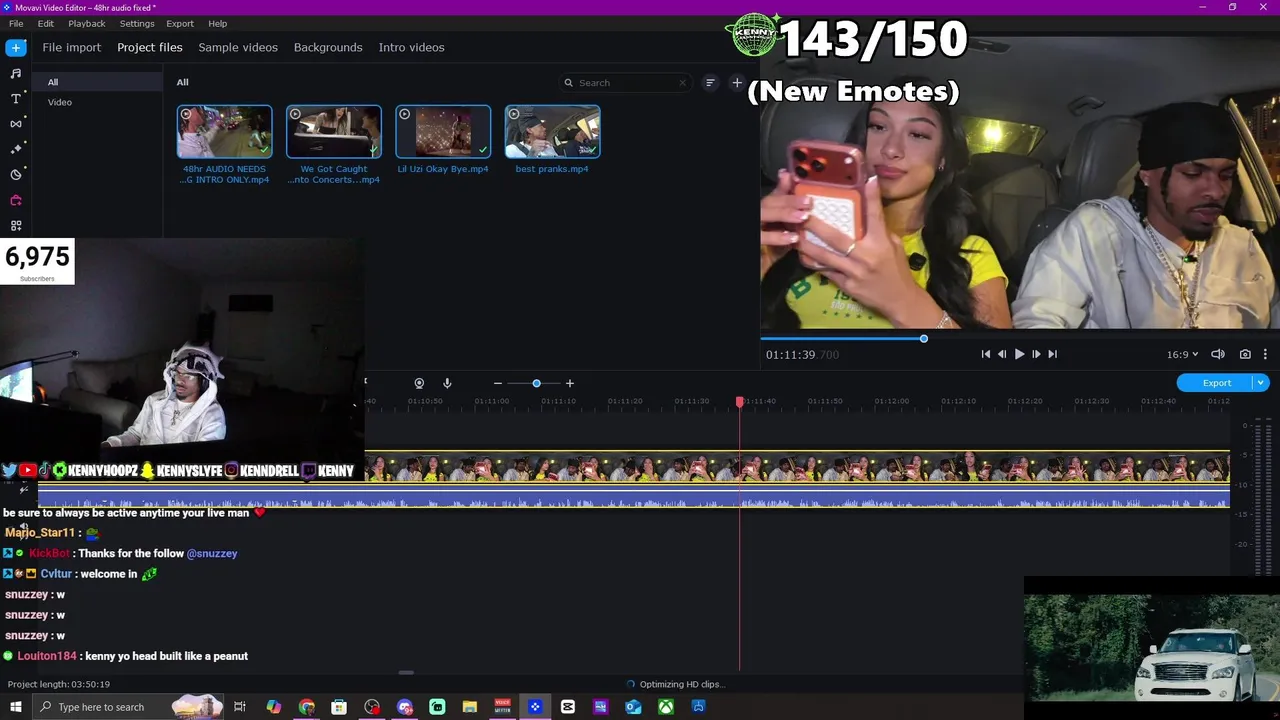Select the We Got Caught Concerts clip thumbnail
This screenshot has width=1280, height=720.
(334, 132)
